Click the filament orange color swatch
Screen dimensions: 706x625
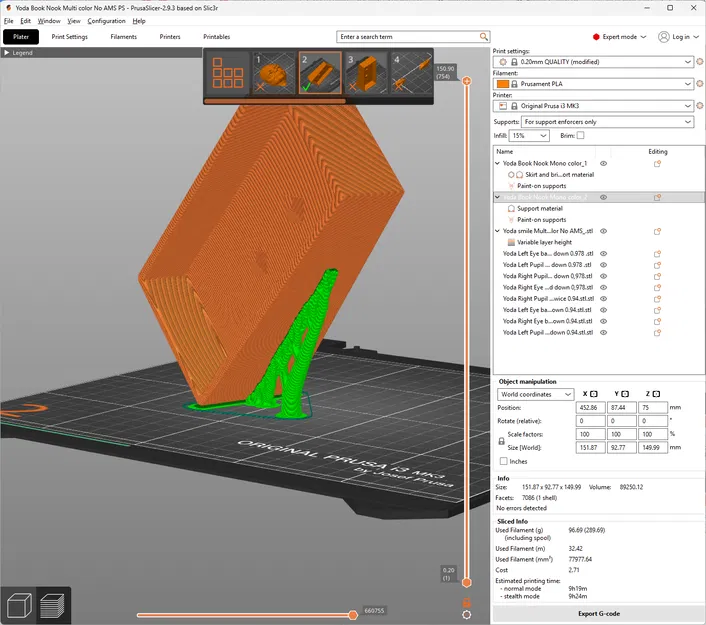[x=502, y=84]
